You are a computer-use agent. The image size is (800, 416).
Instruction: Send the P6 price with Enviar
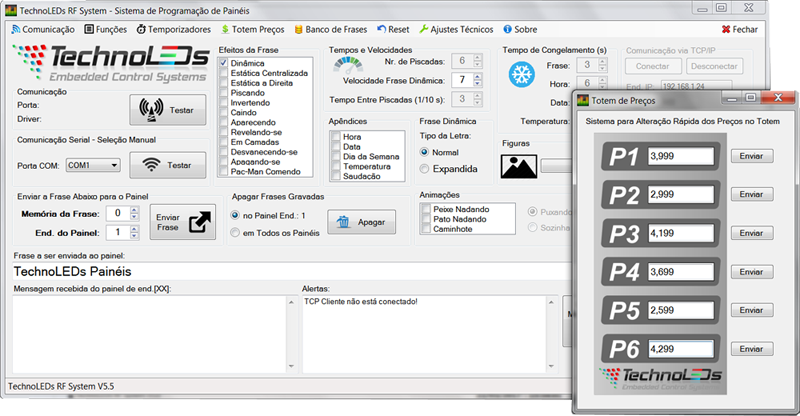(752, 349)
